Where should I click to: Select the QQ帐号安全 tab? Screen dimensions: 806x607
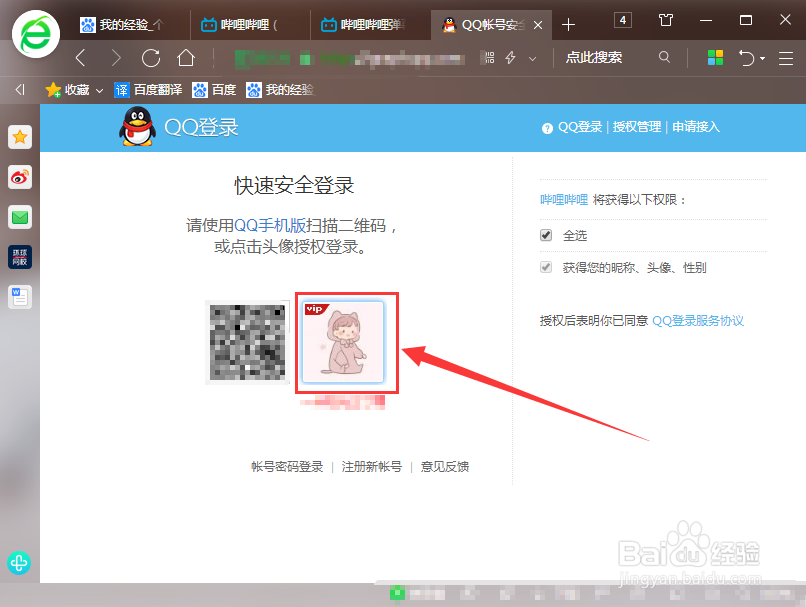483,25
